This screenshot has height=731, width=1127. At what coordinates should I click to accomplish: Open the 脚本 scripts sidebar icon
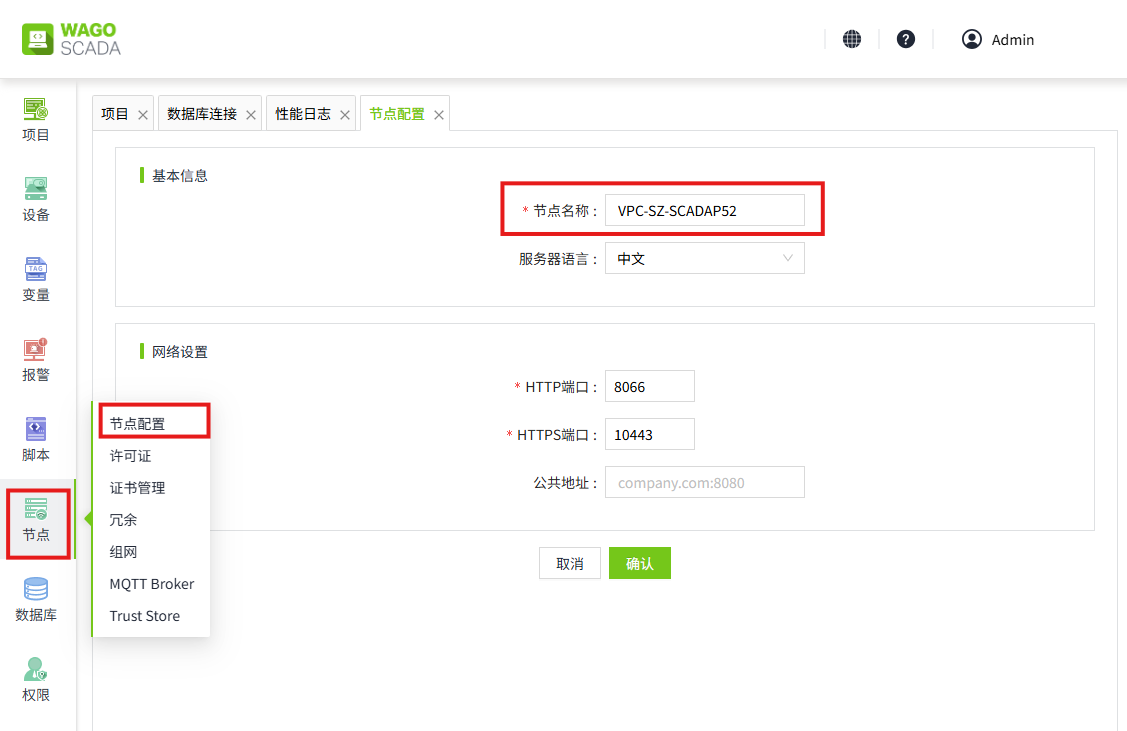[x=36, y=440]
